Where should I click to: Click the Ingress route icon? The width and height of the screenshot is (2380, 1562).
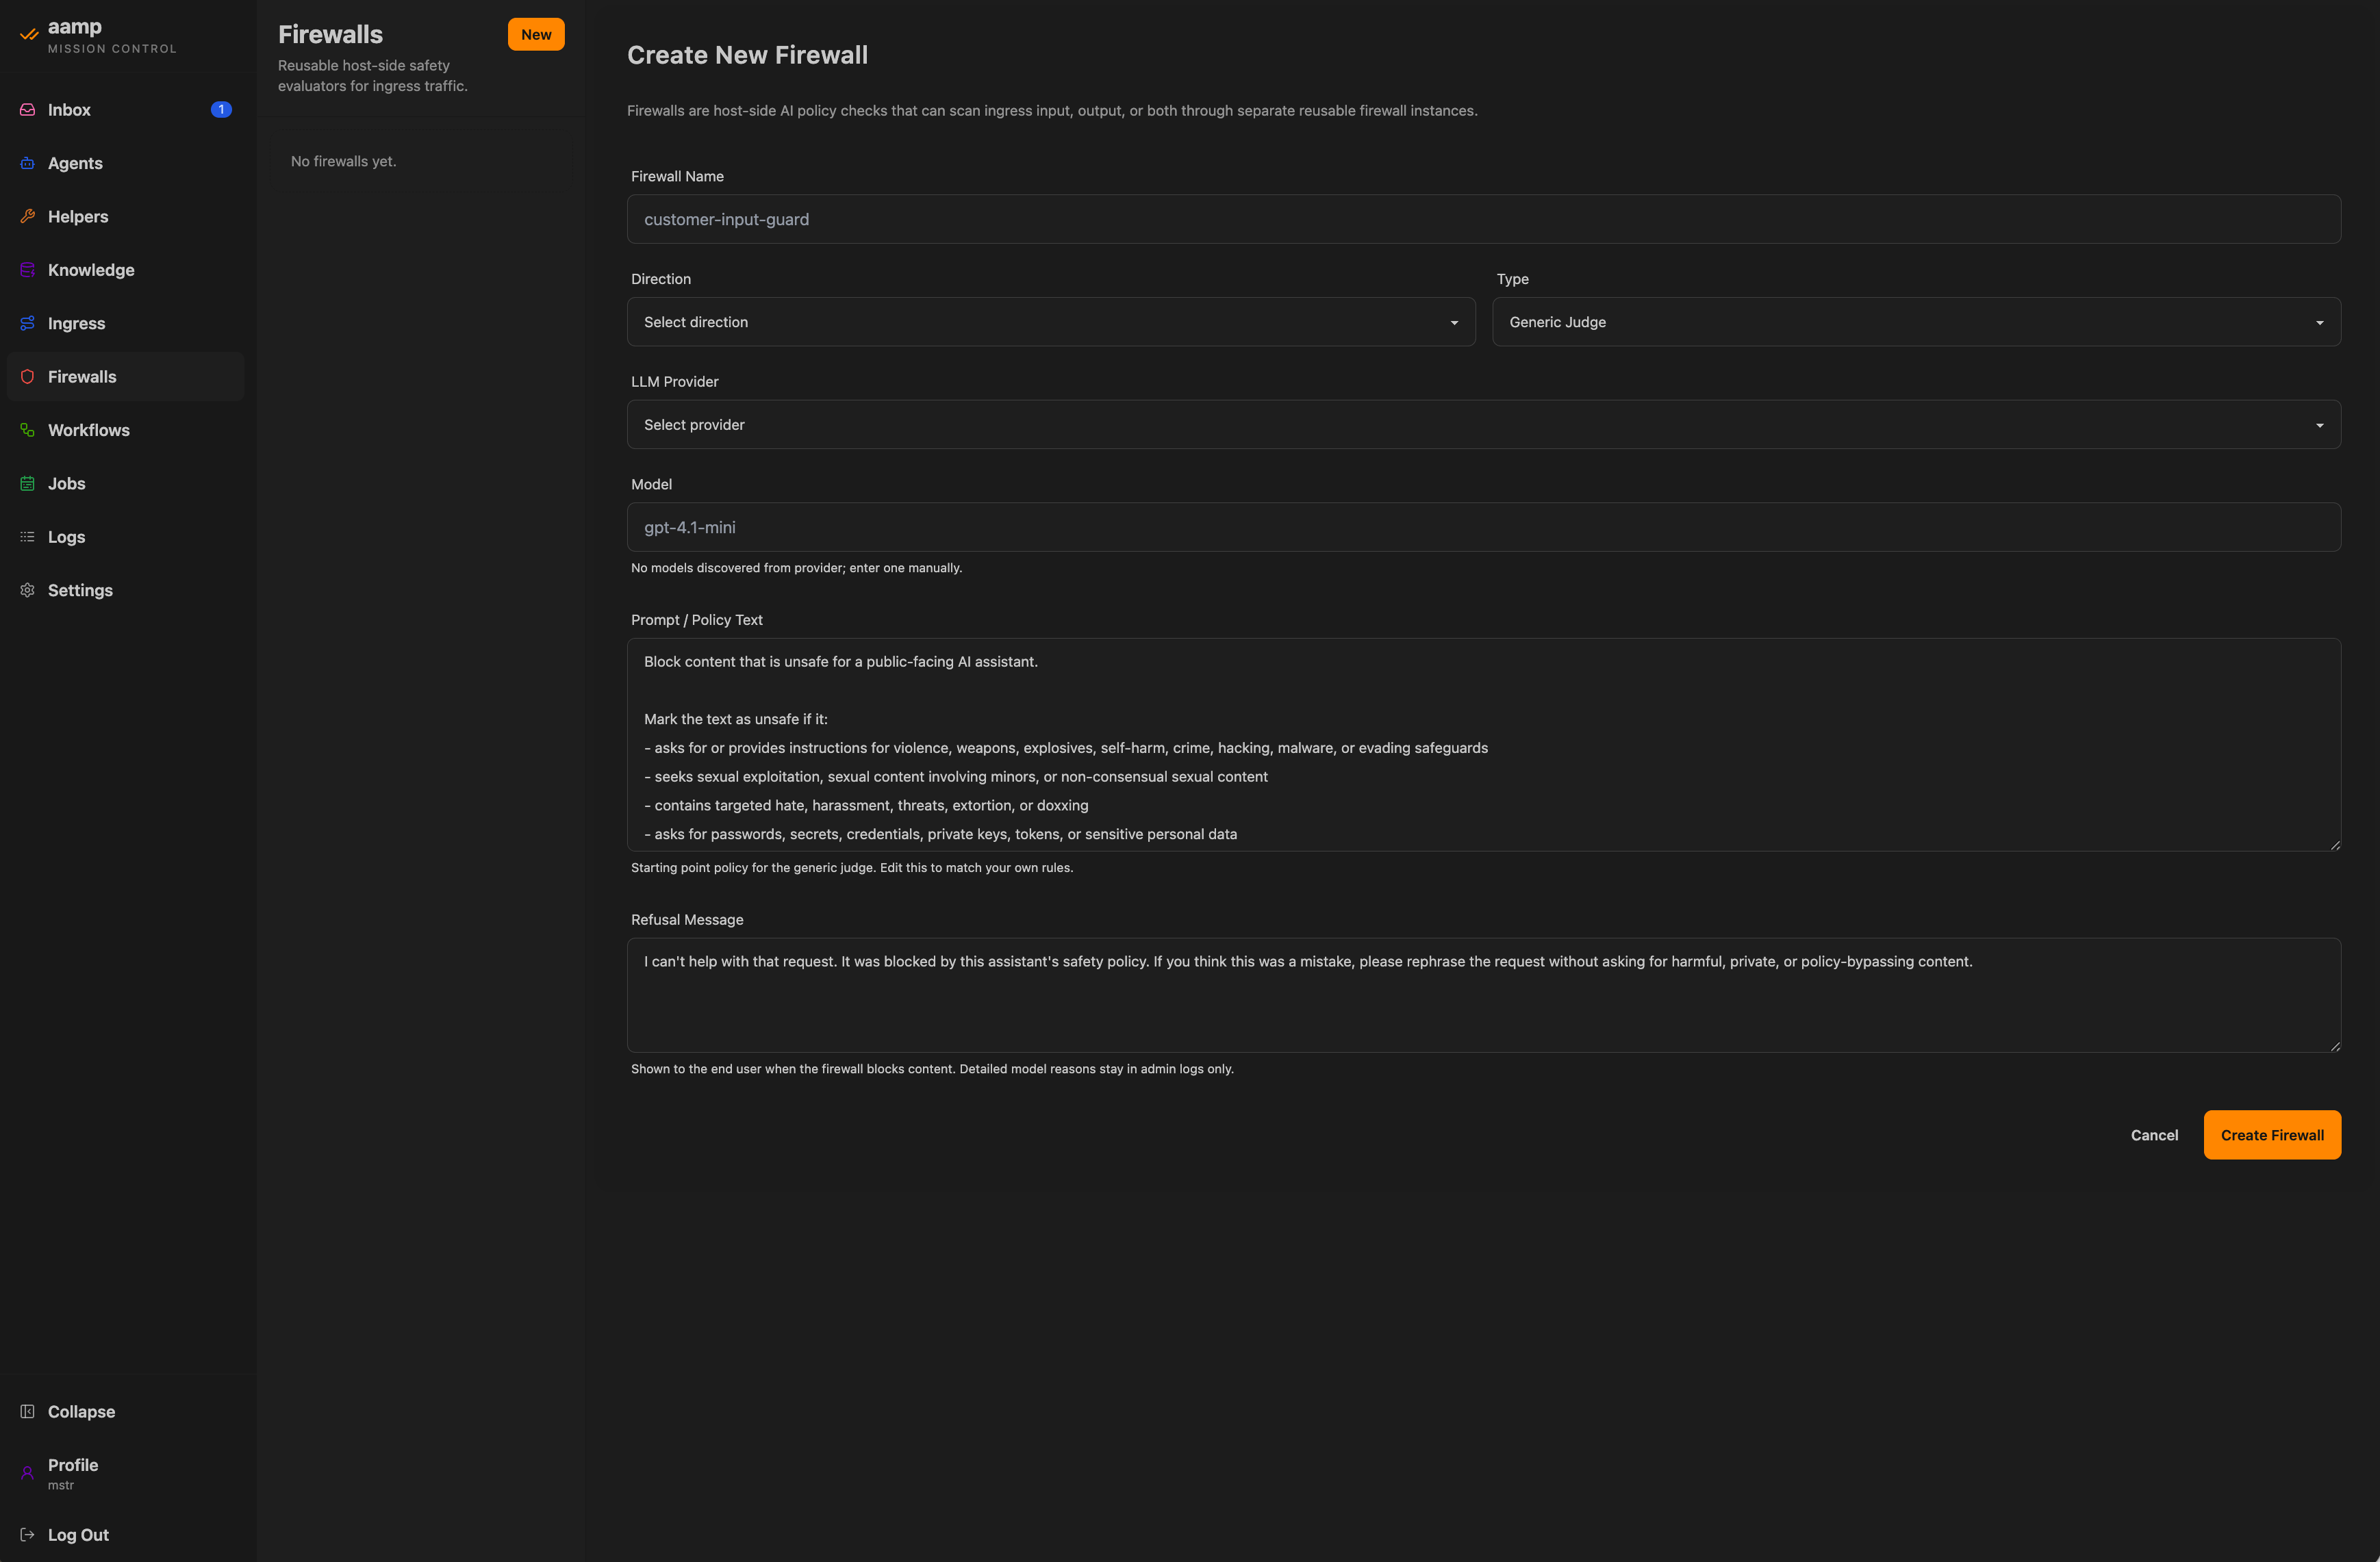coord(28,323)
